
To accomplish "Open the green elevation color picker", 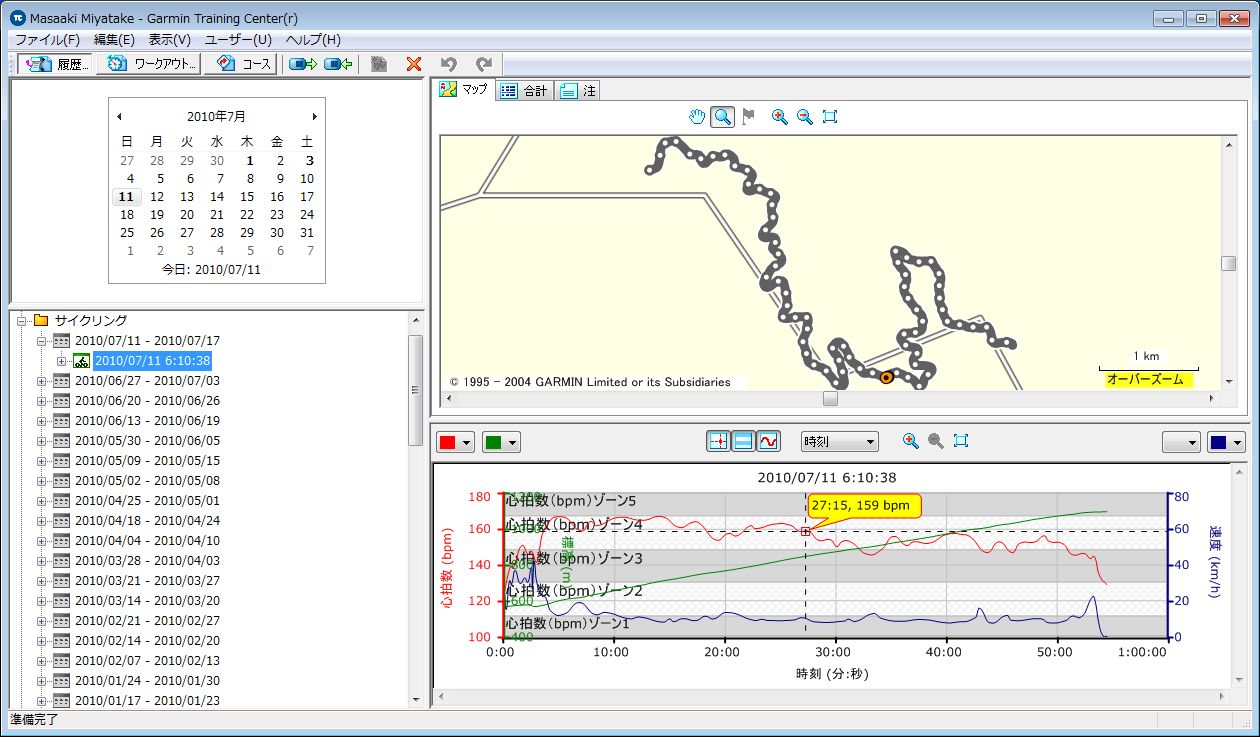I will pyautogui.click(x=501, y=442).
